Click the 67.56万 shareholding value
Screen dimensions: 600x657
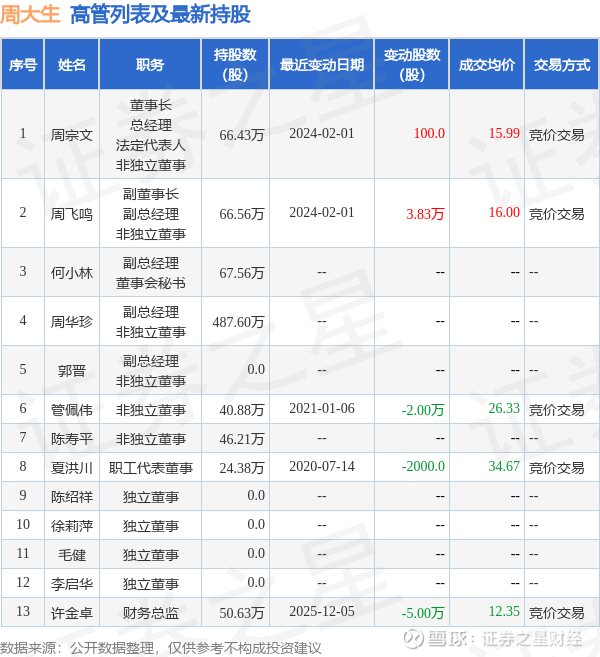(242, 273)
